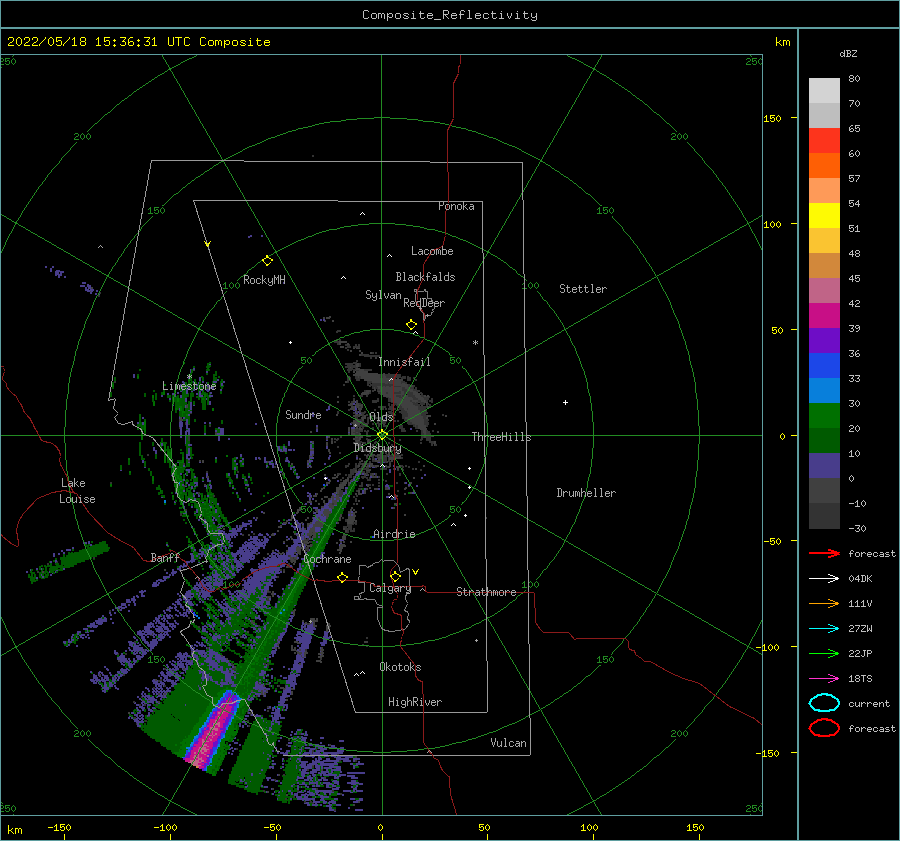900x841 pixels.
Task: Click the magenta 18TS arrow icon
Action: (x=824, y=679)
